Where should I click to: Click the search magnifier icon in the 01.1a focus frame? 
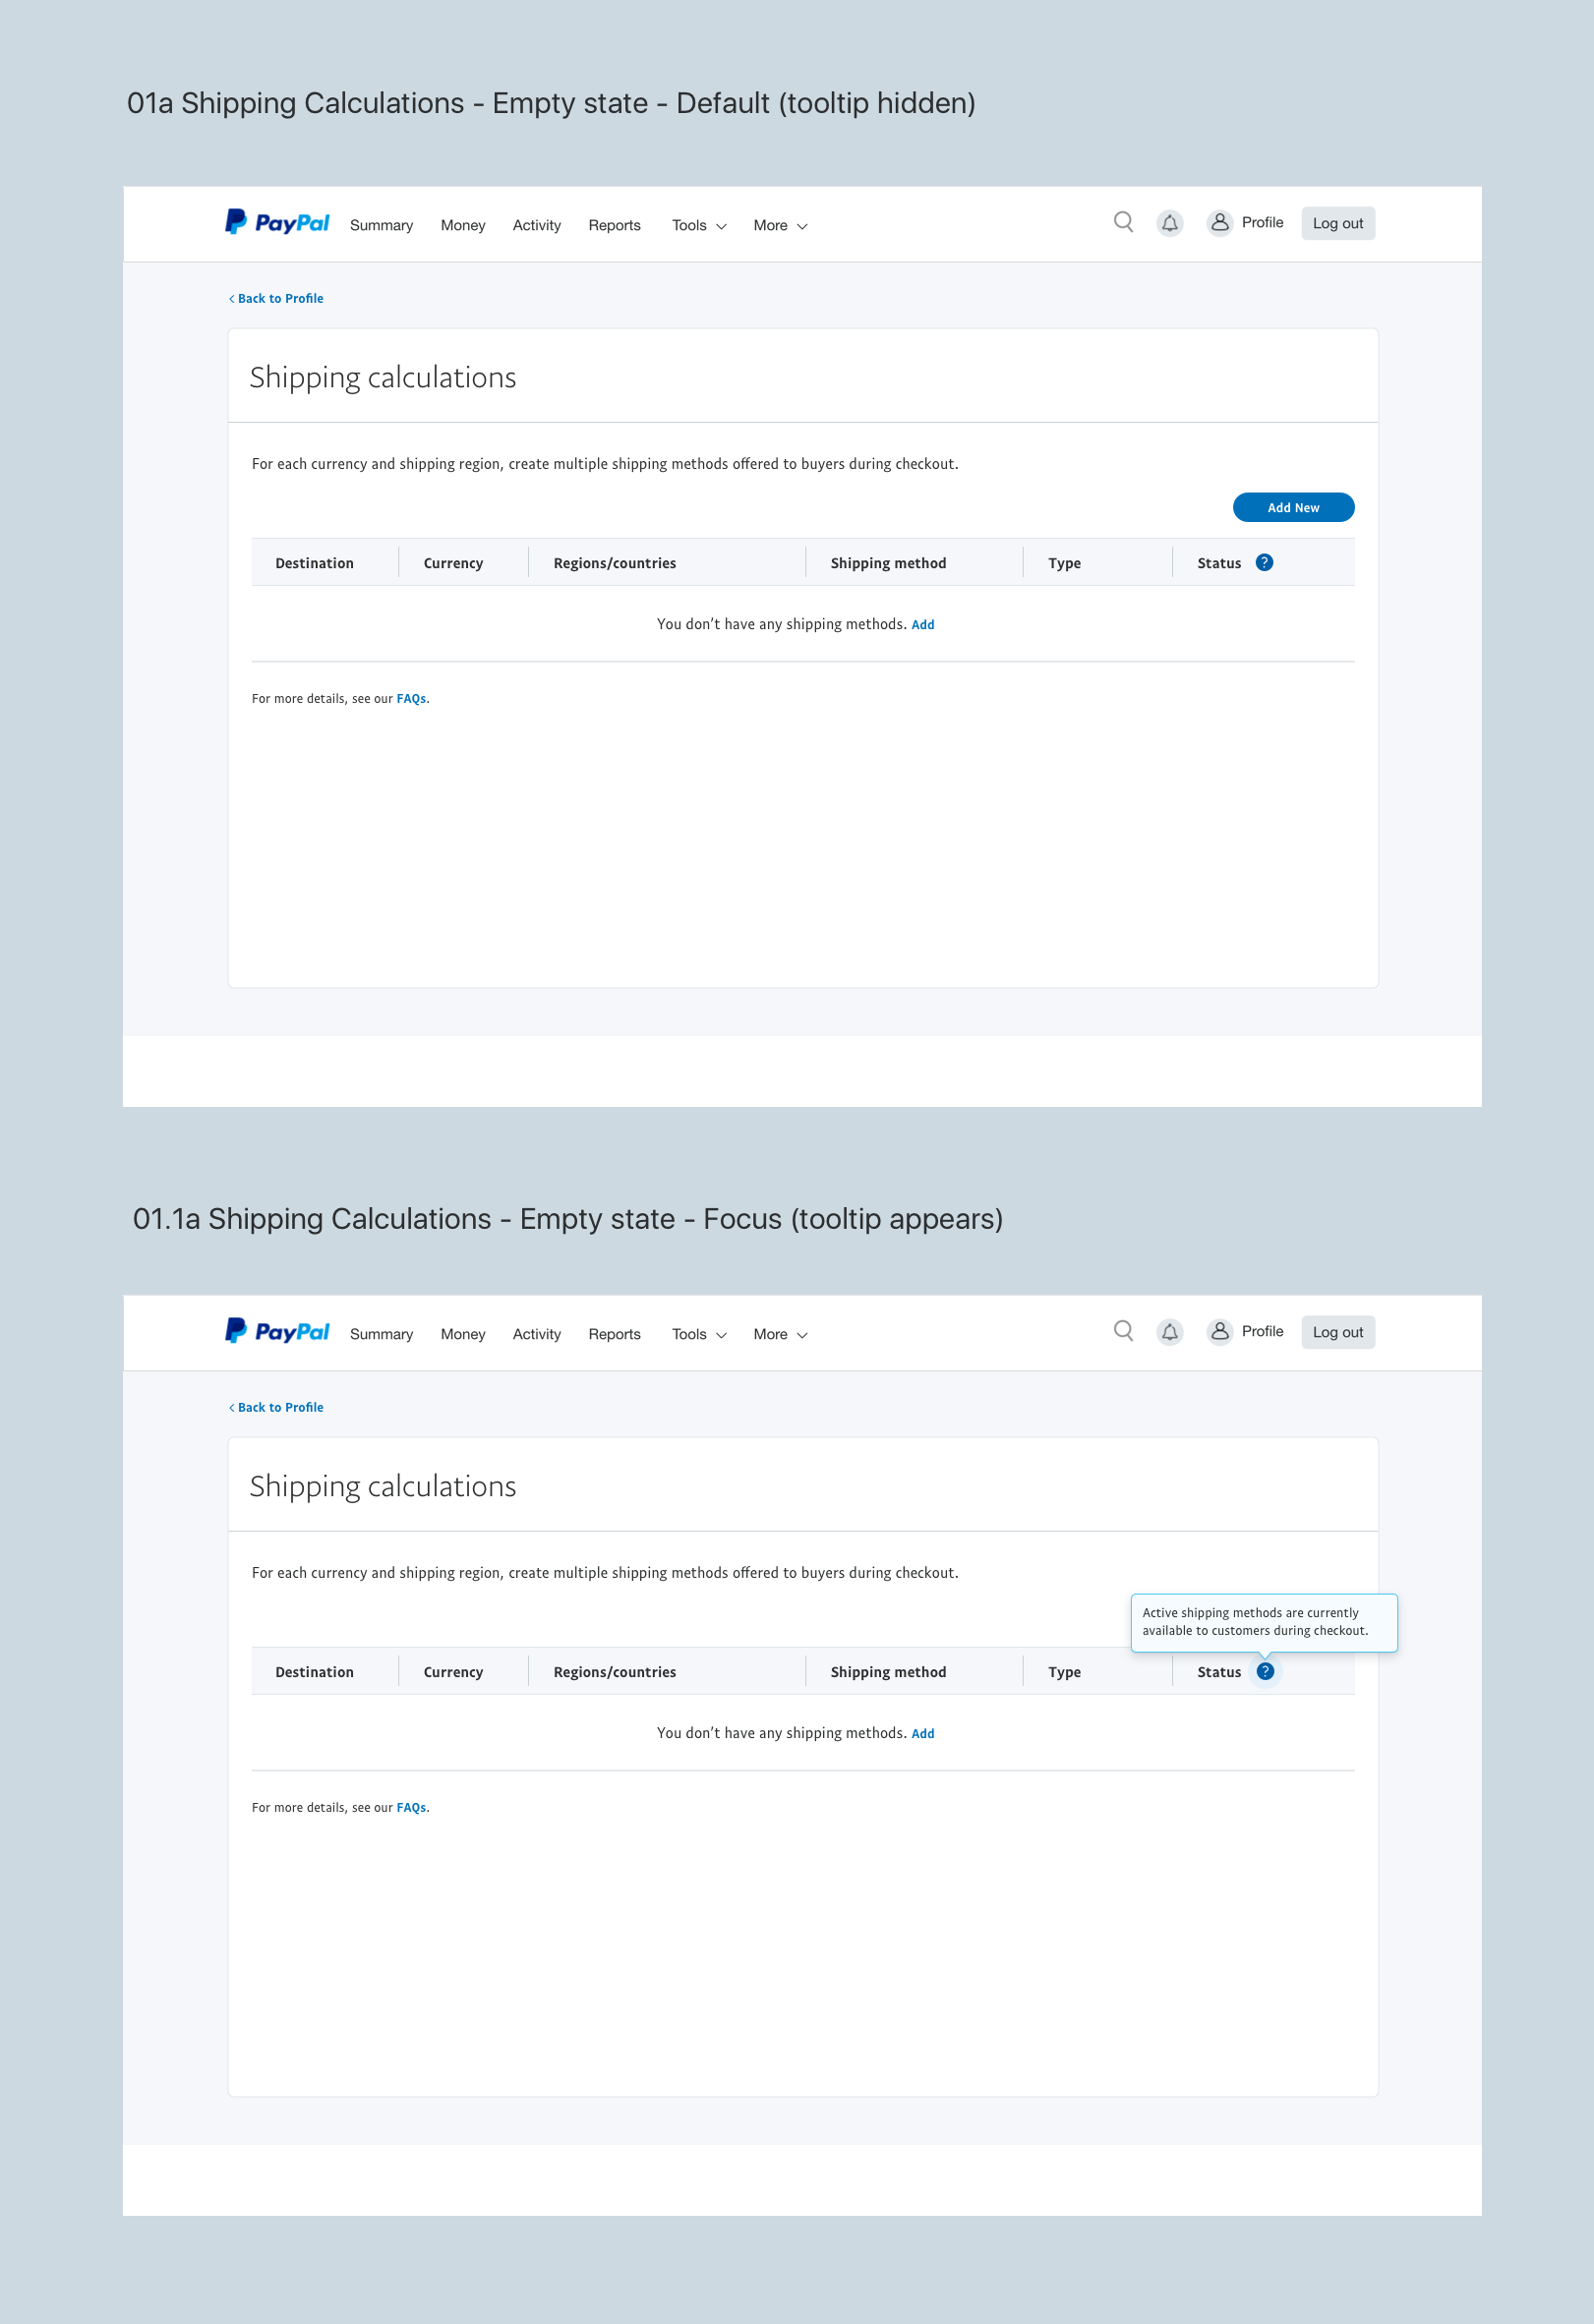pyautogui.click(x=1123, y=1331)
